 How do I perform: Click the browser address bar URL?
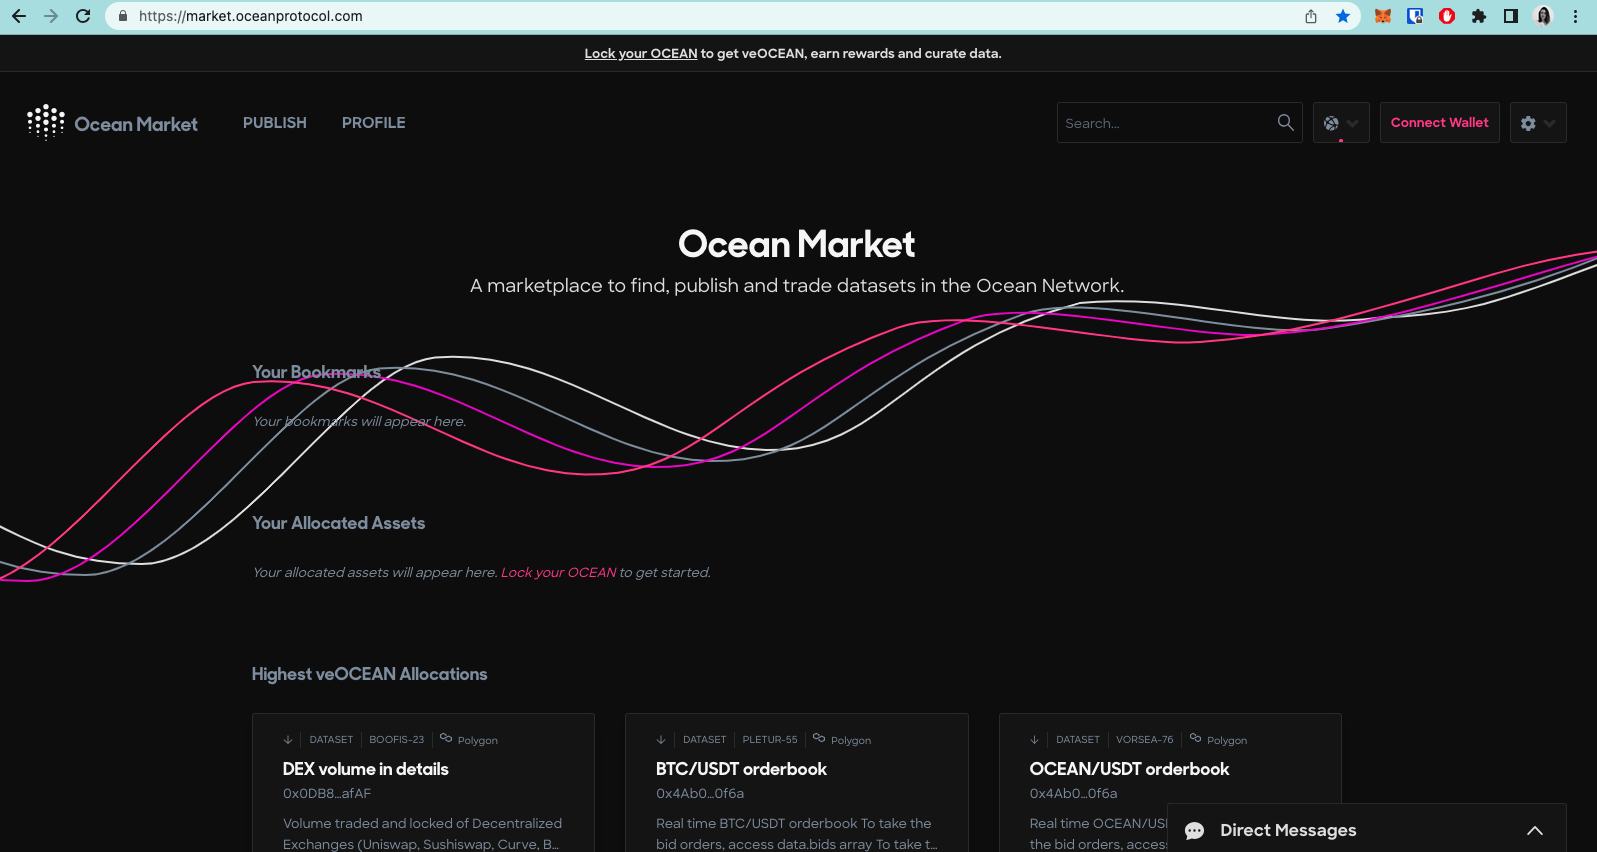click(251, 16)
